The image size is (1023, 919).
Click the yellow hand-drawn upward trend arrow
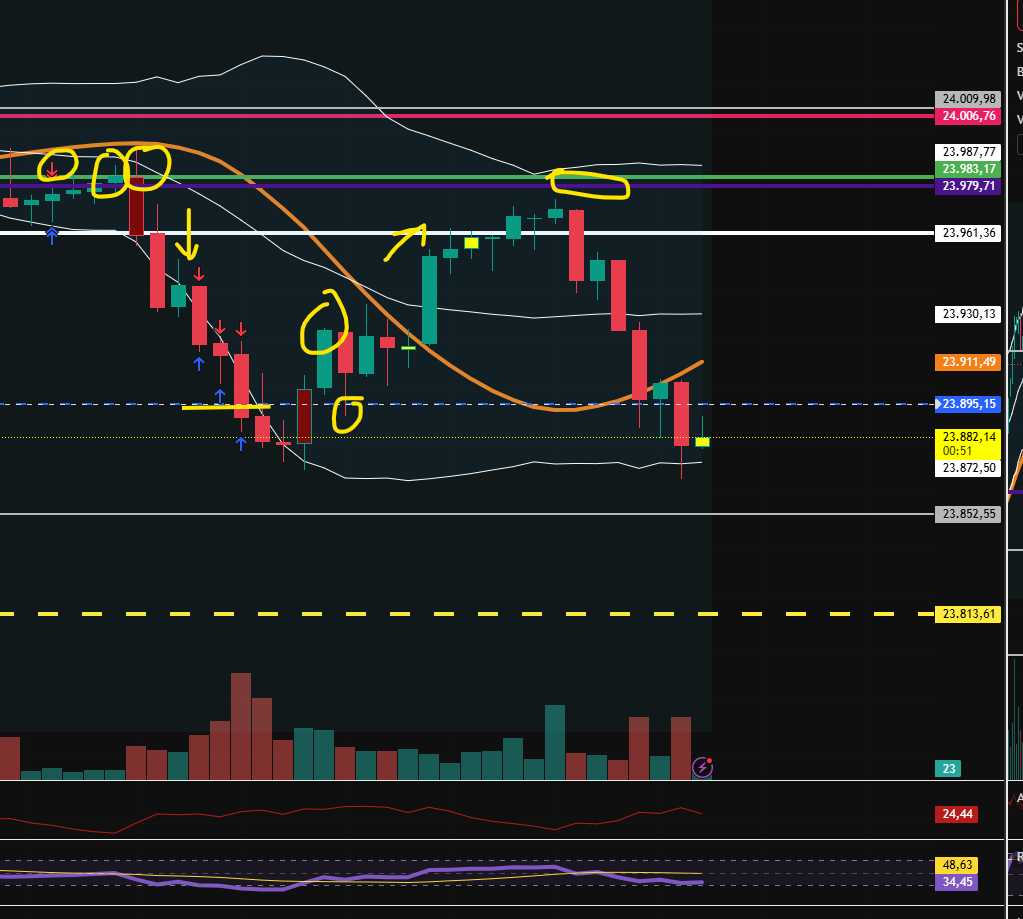pos(408,240)
